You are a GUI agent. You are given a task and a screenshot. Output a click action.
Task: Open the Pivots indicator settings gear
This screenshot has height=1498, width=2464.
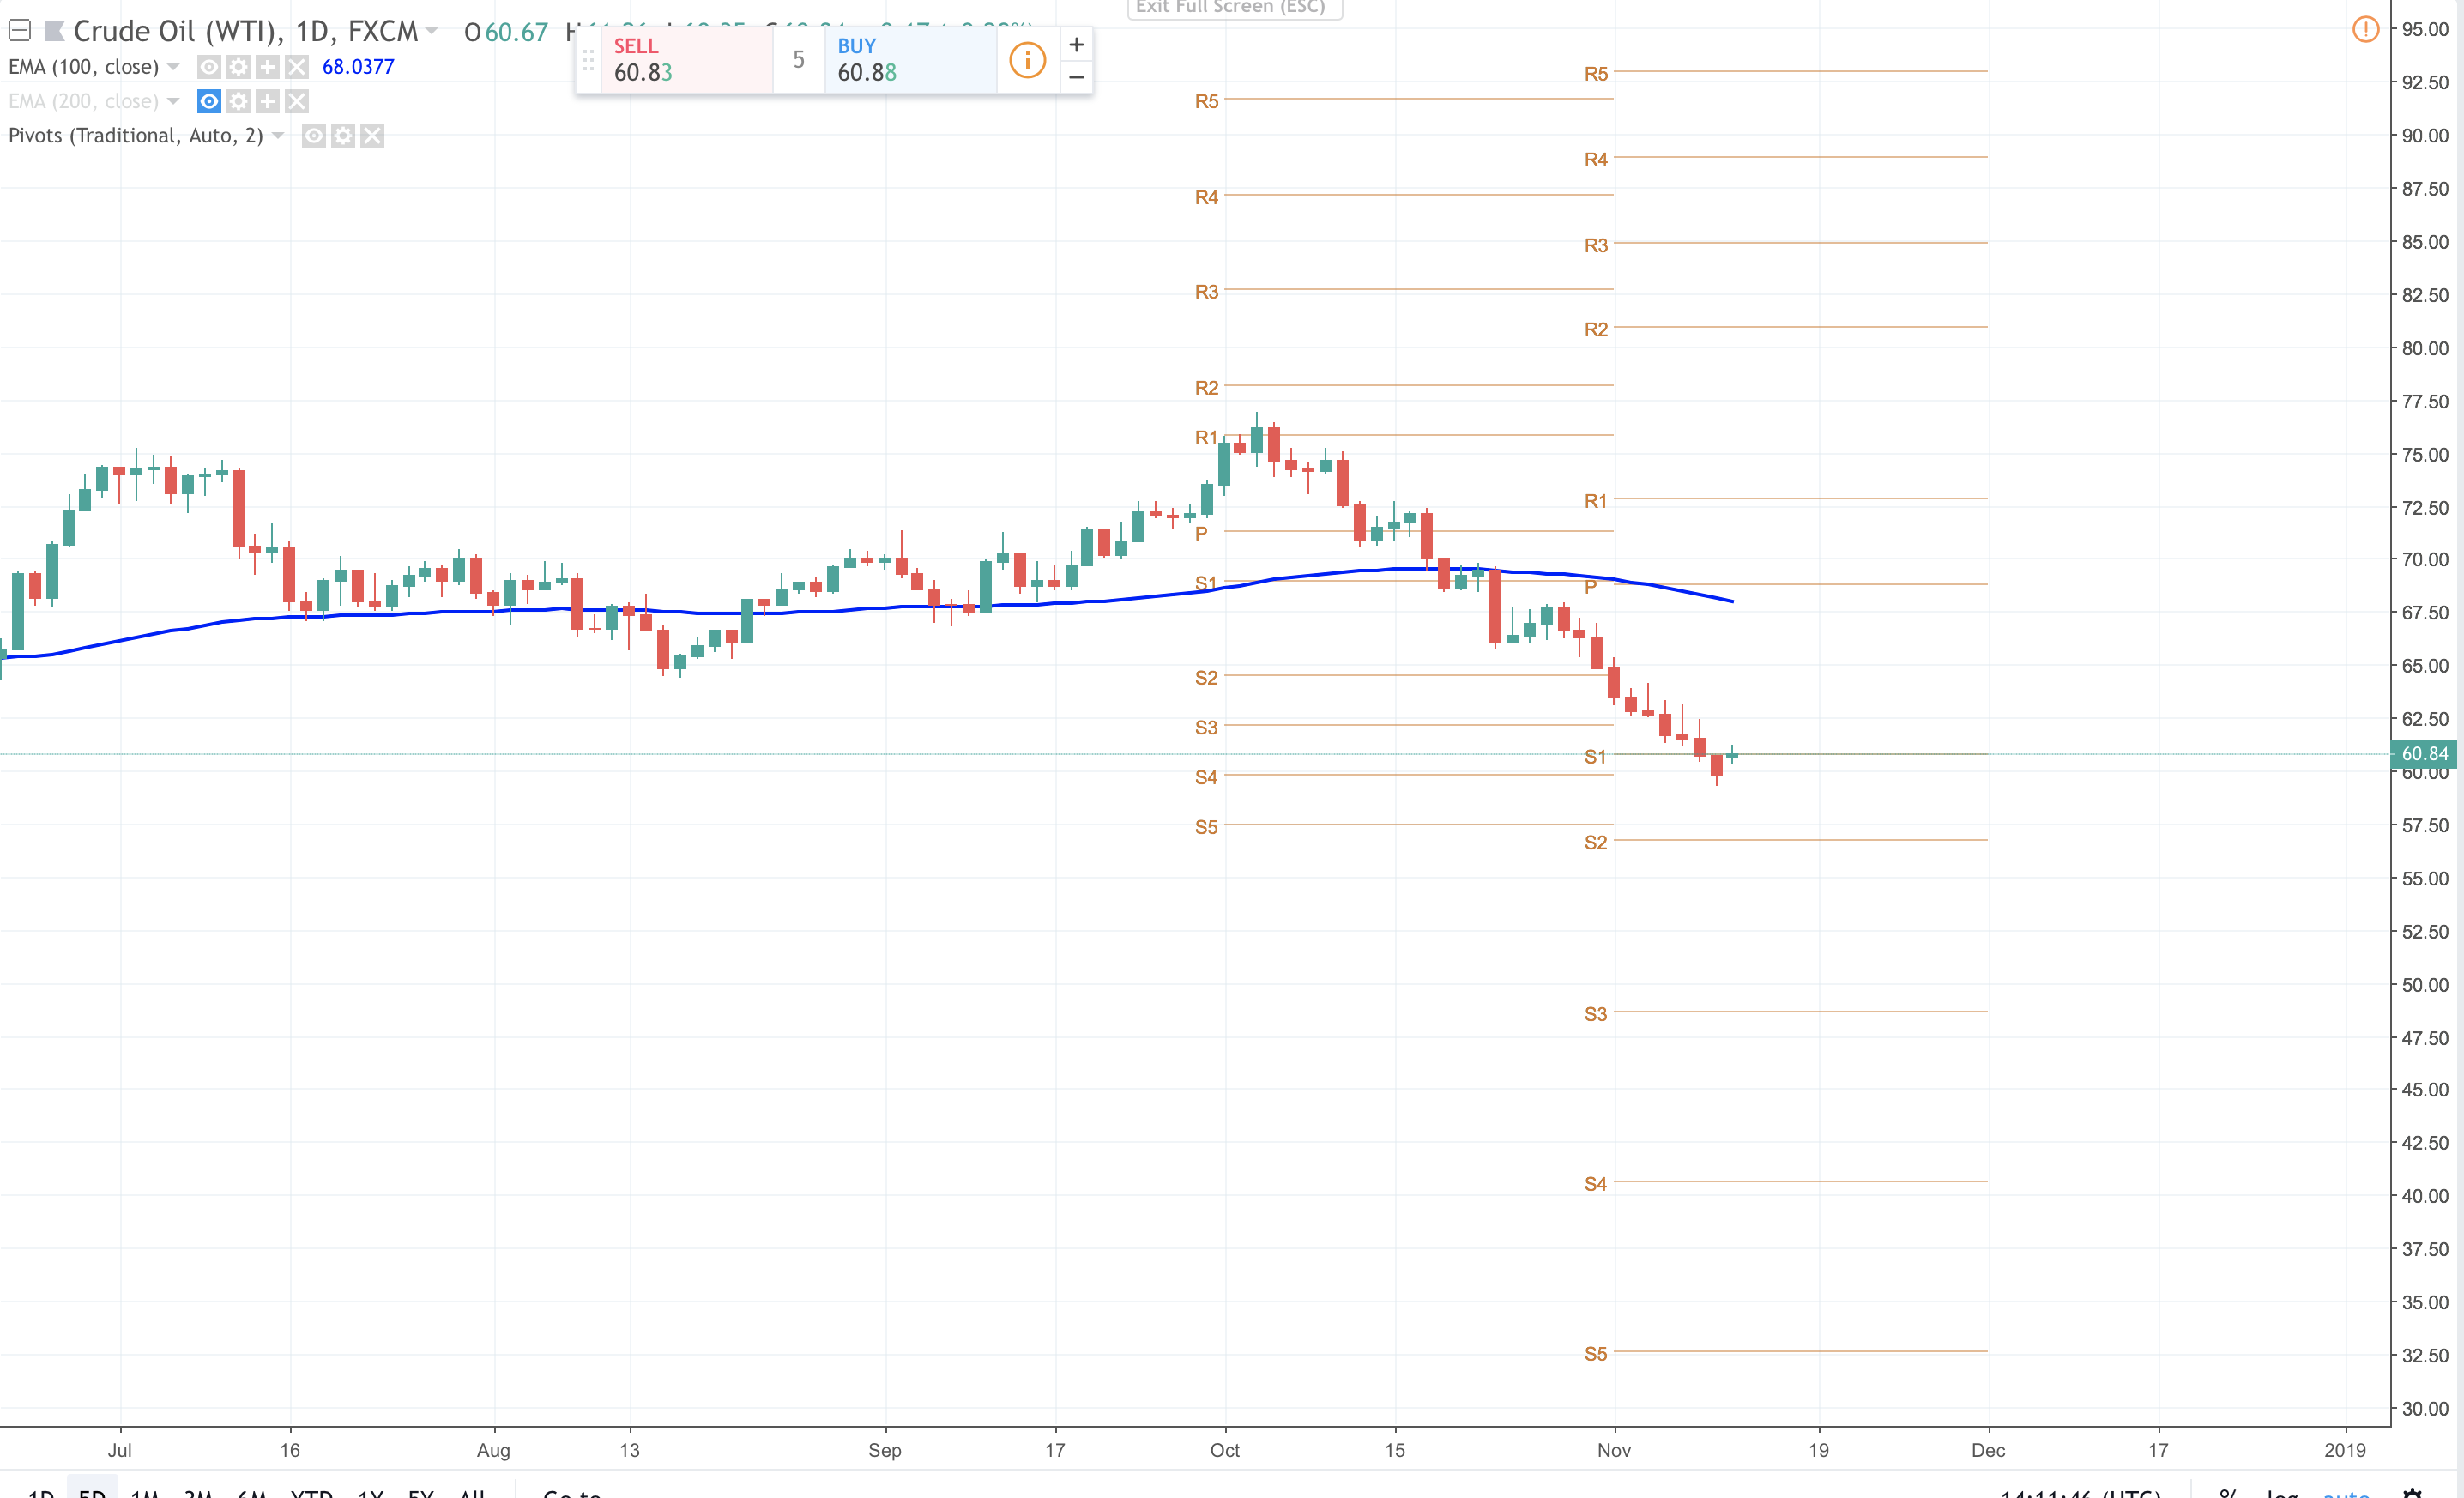click(x=343, y=135)
